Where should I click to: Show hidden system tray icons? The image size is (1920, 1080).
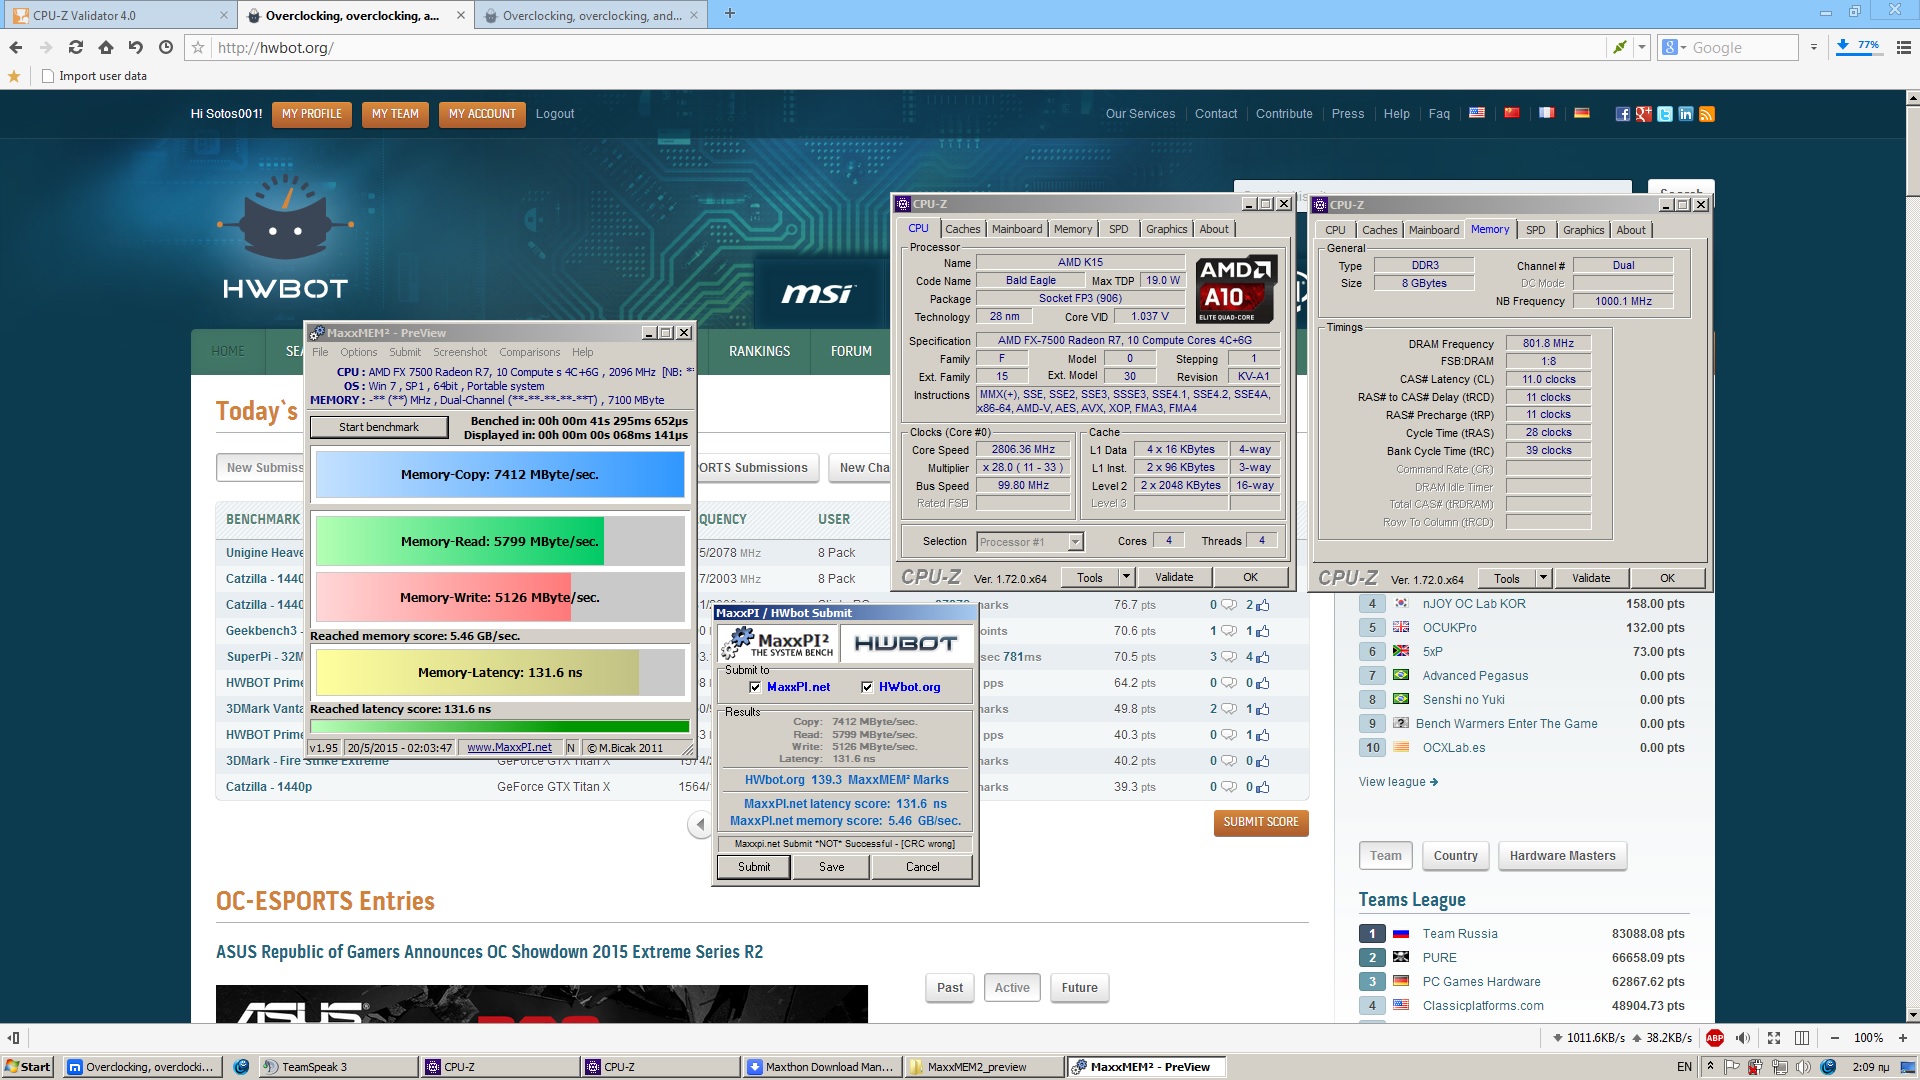[x=1710, y=1067]
